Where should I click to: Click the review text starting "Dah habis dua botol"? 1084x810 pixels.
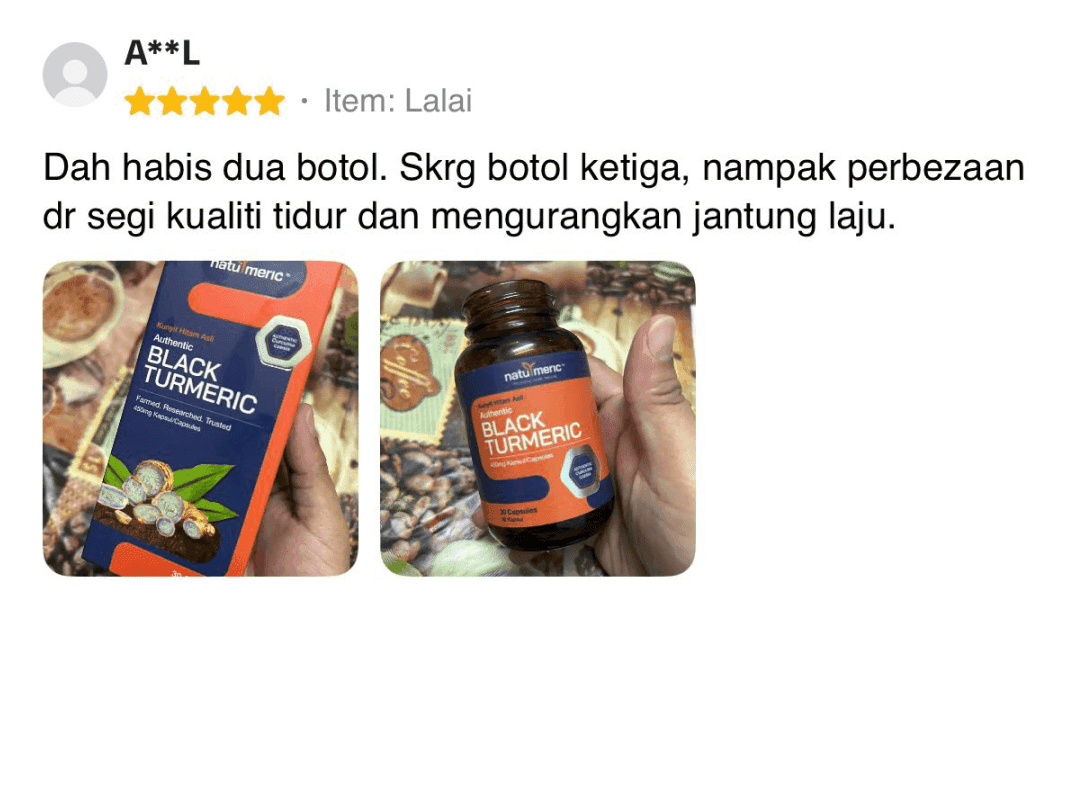tap(534, 192)
